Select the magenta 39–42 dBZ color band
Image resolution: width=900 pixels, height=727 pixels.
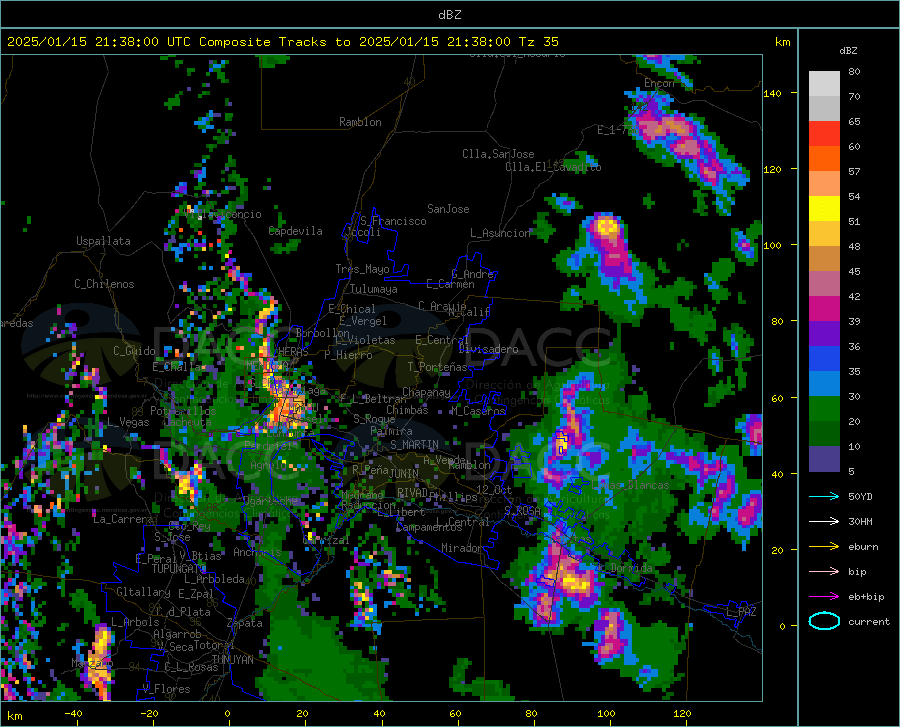point(824,309)
